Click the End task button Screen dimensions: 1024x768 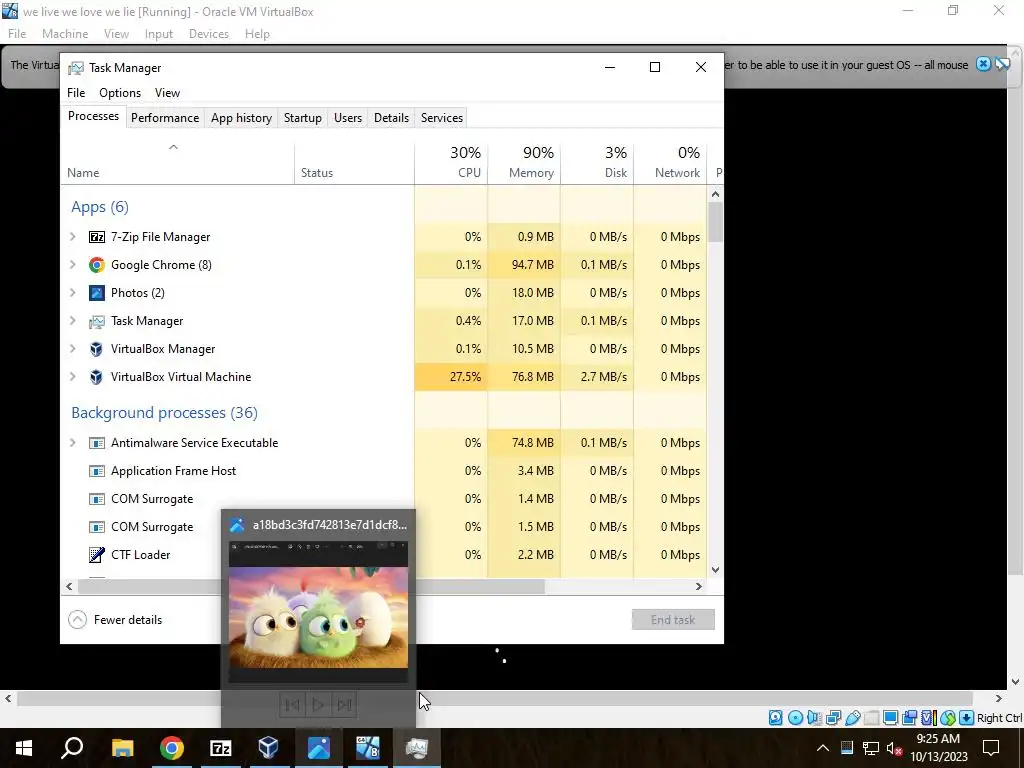click(x=673, y=620)
